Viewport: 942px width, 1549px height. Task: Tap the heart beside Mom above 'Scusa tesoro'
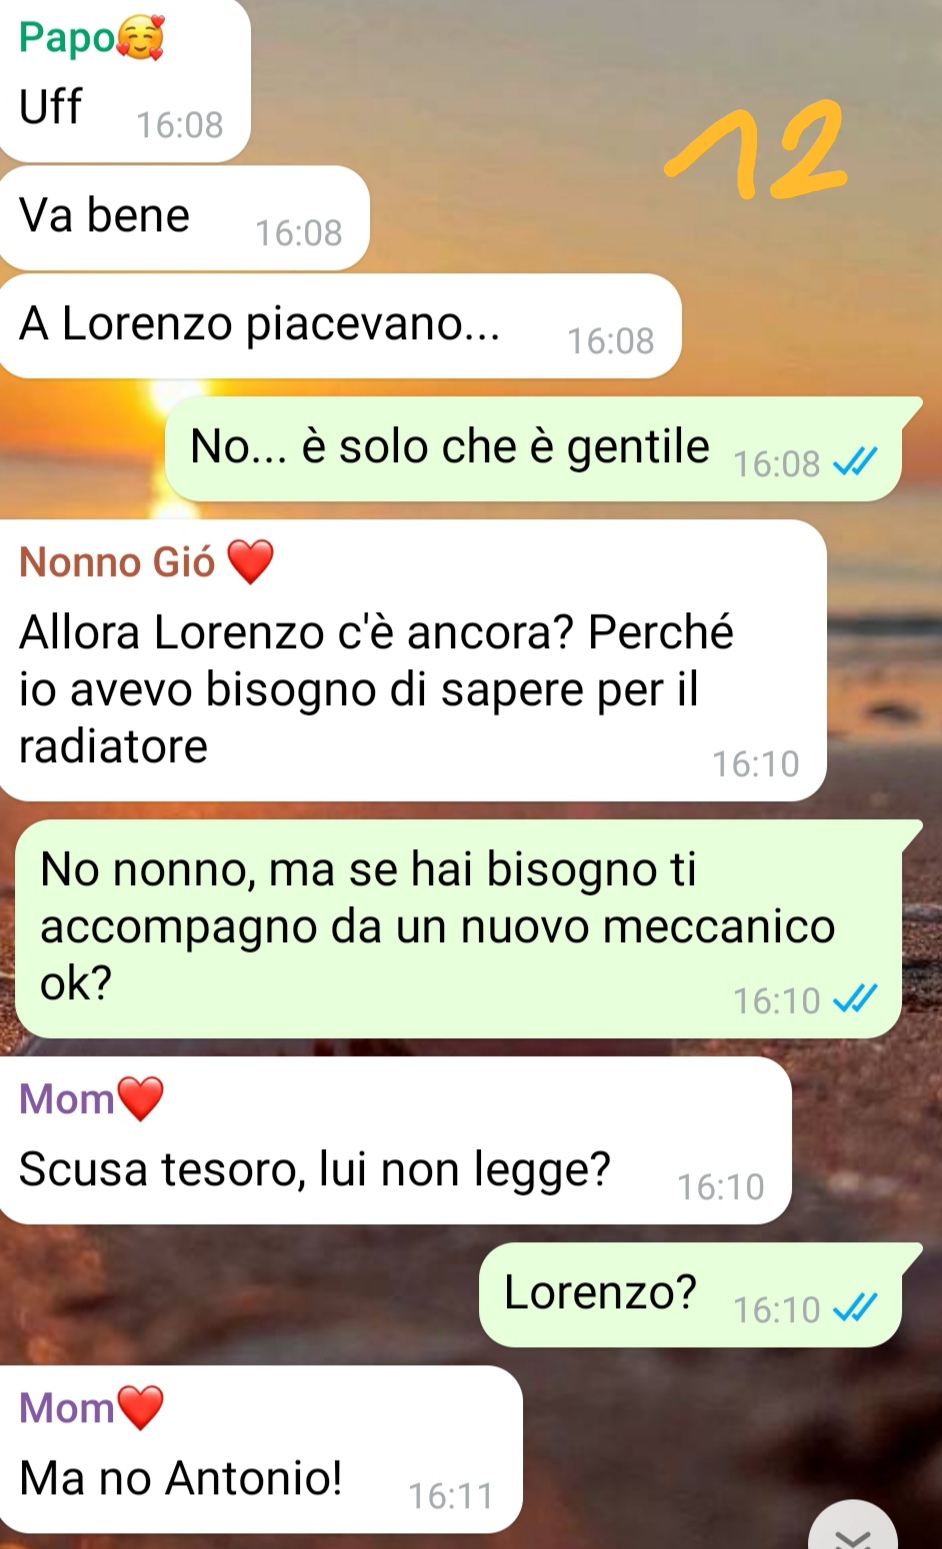140,1100
